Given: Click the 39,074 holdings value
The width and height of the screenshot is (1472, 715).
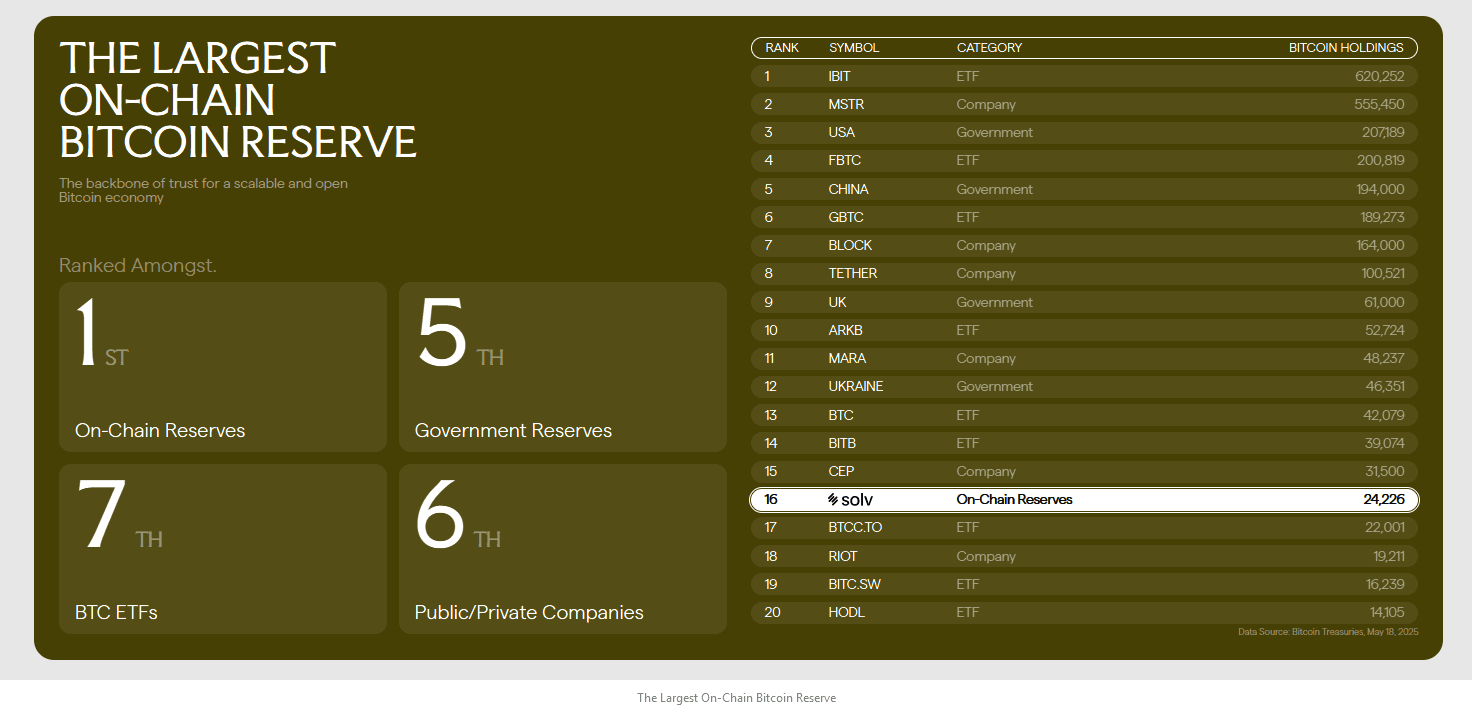Looking at the screenshot, I should coord(1385,443).
